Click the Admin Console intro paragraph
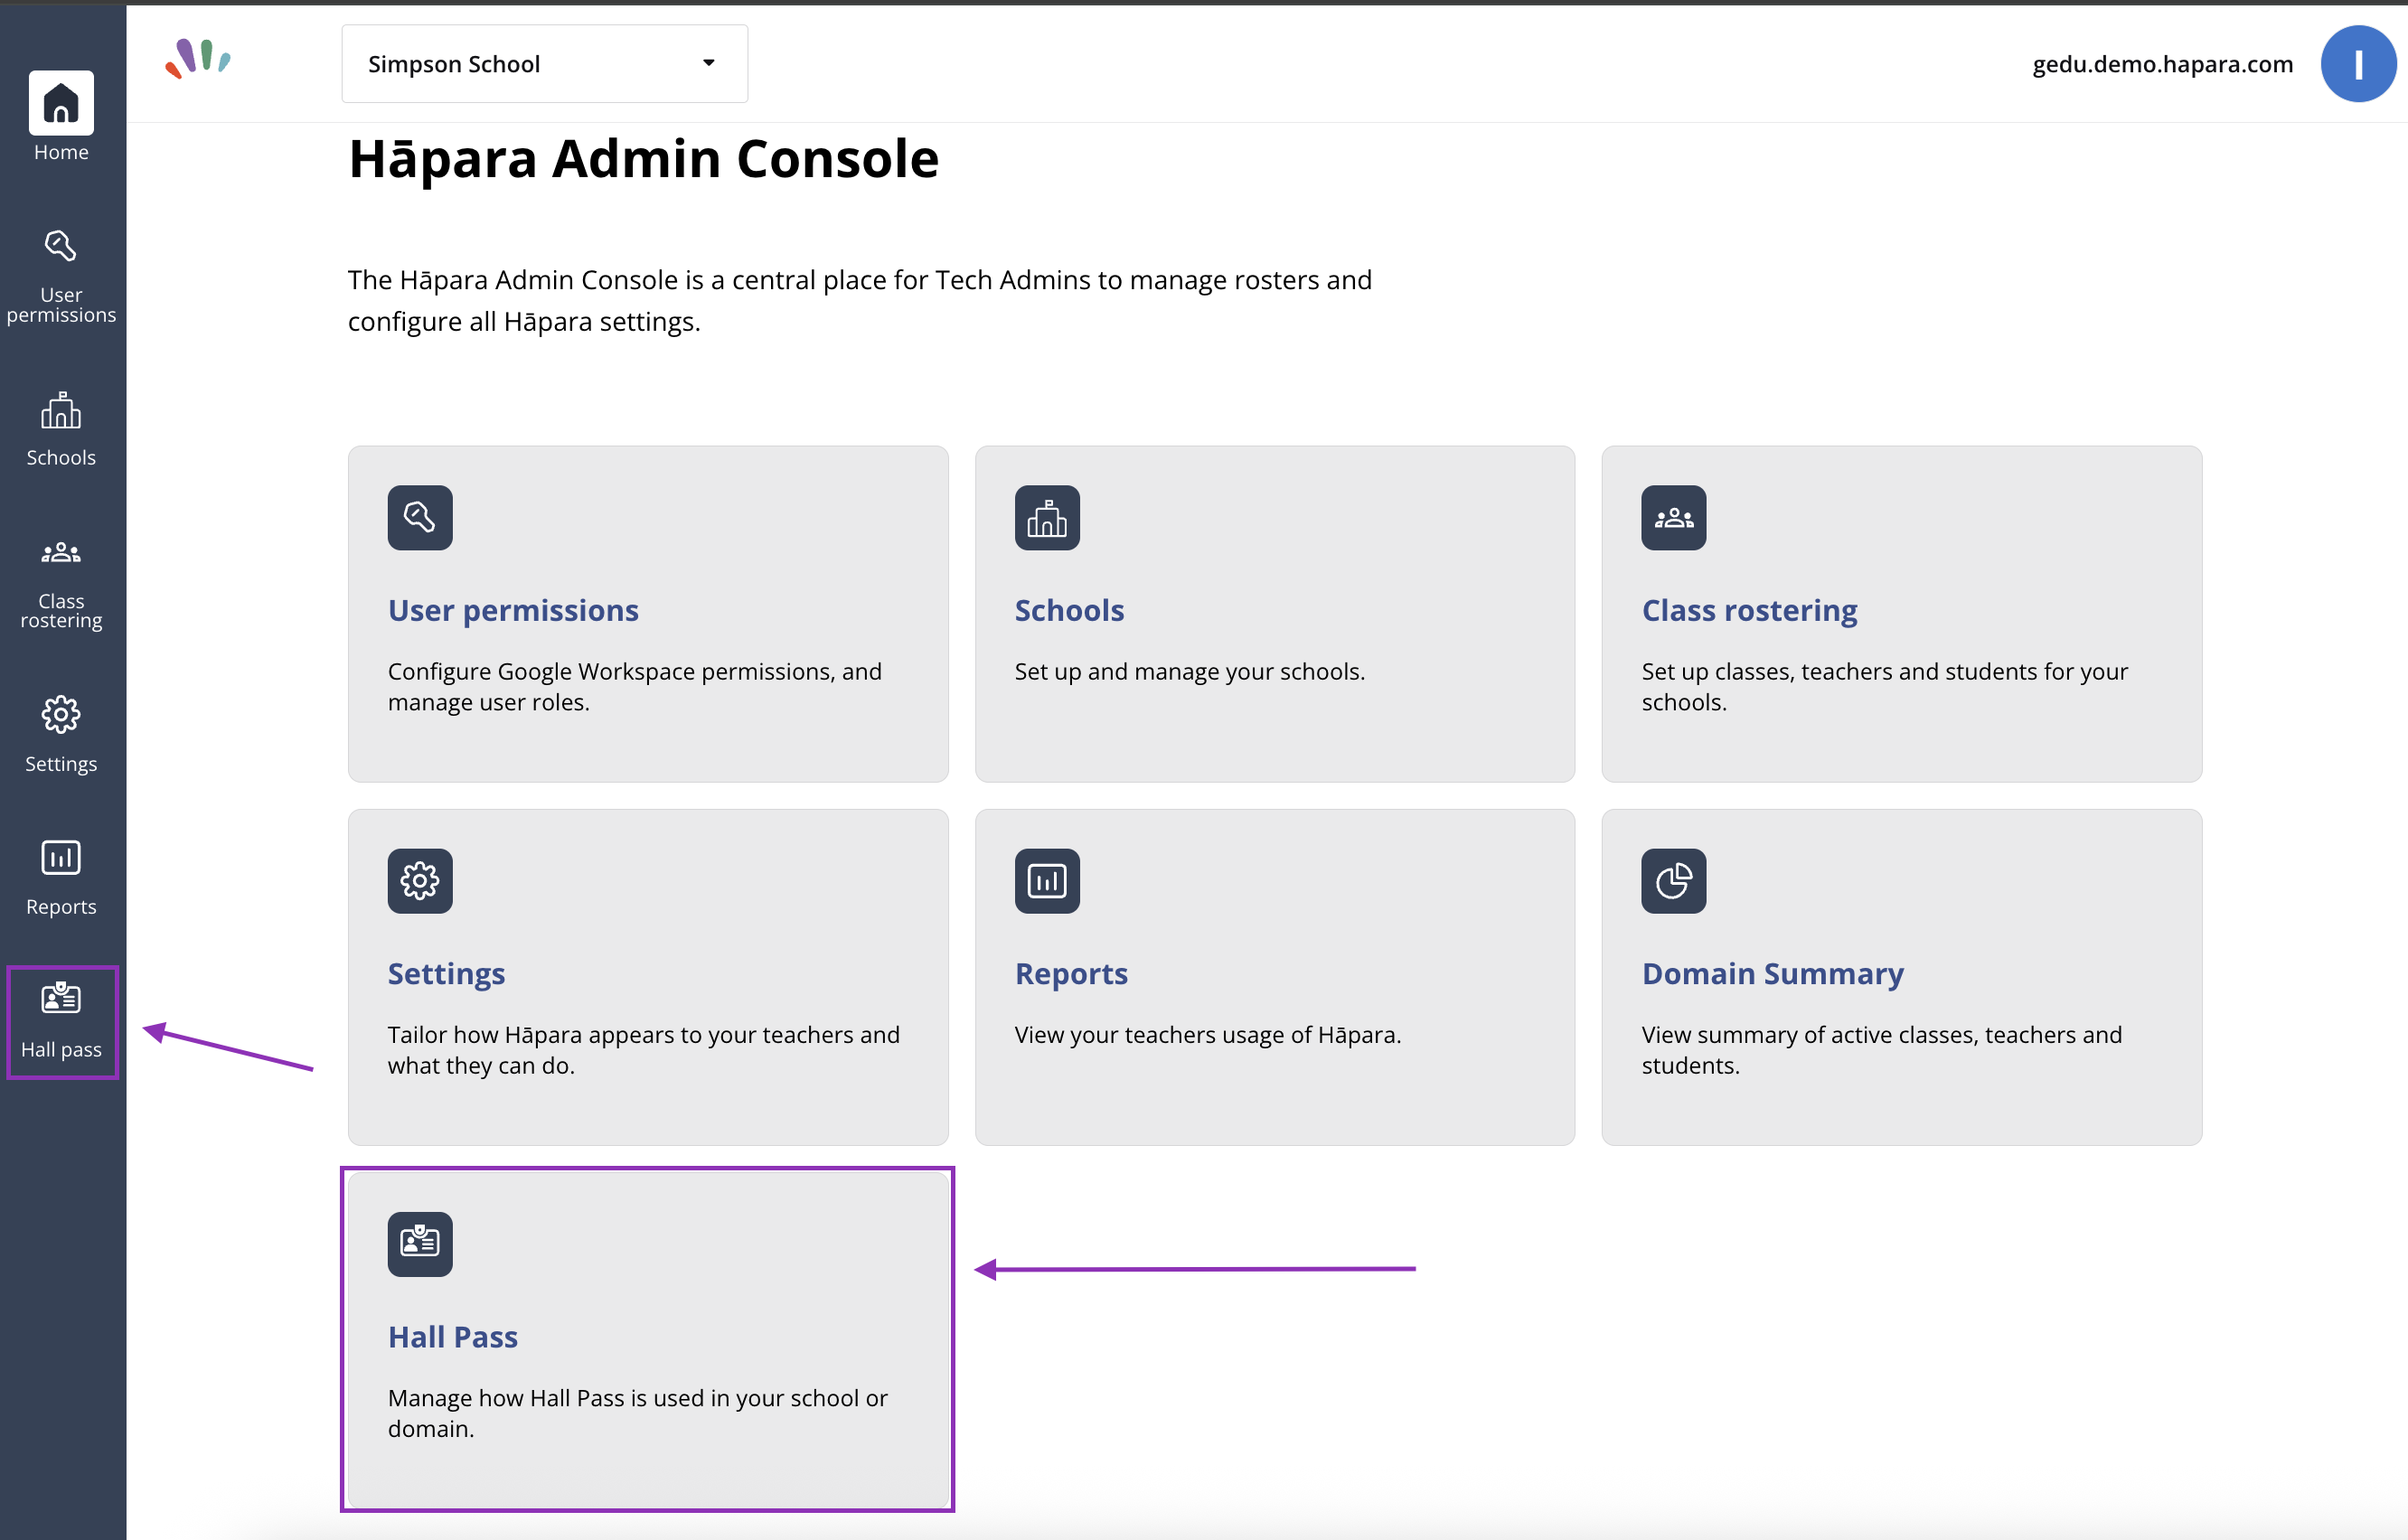This screenshot has width=2408, height=1540. click(x=860, y=301)
